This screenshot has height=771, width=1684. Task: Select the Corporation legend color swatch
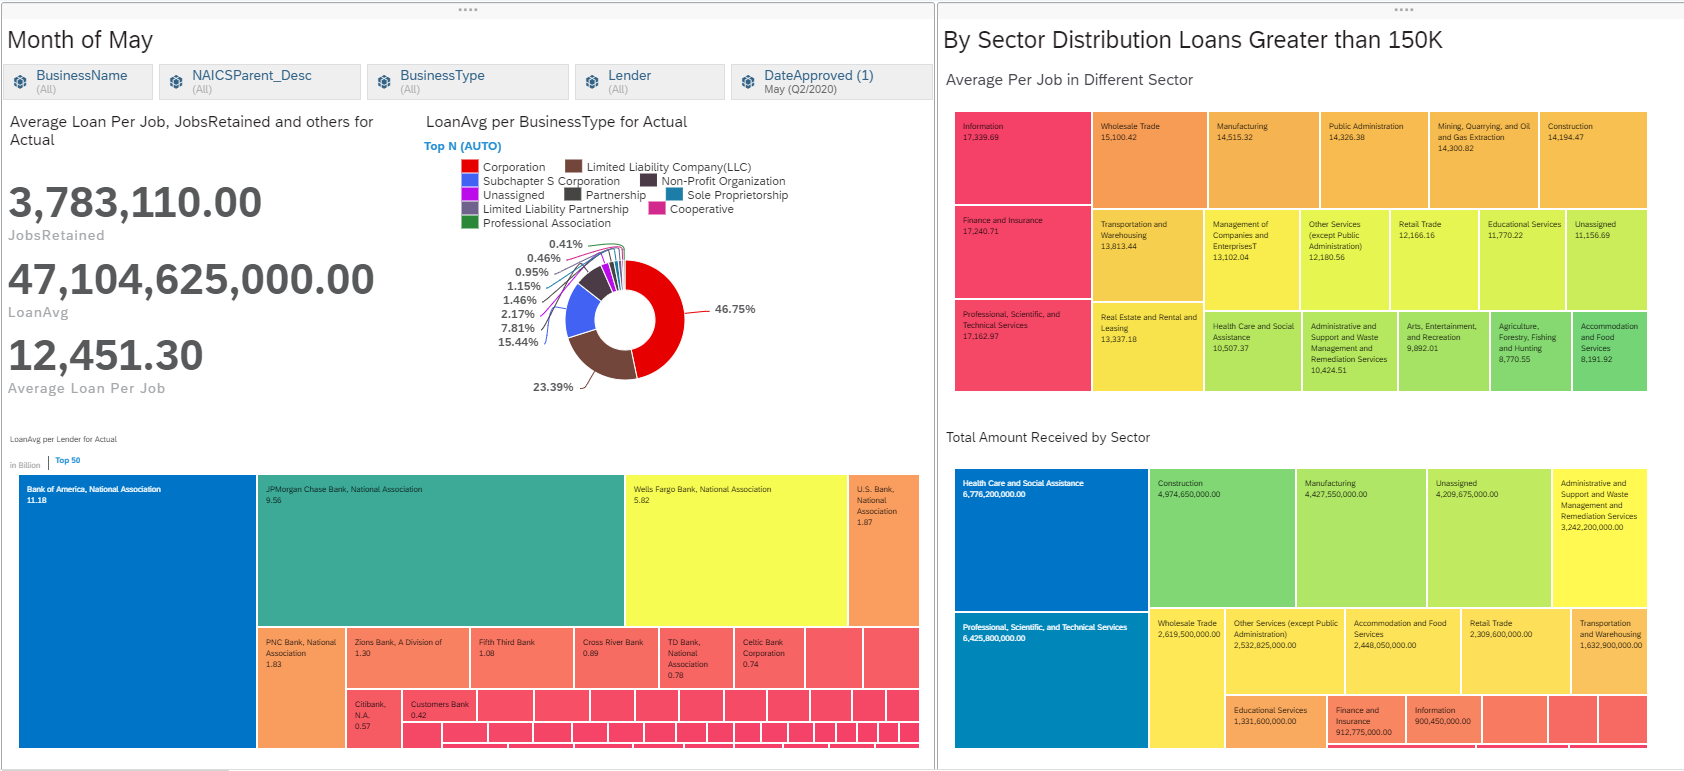coord(470,167)
